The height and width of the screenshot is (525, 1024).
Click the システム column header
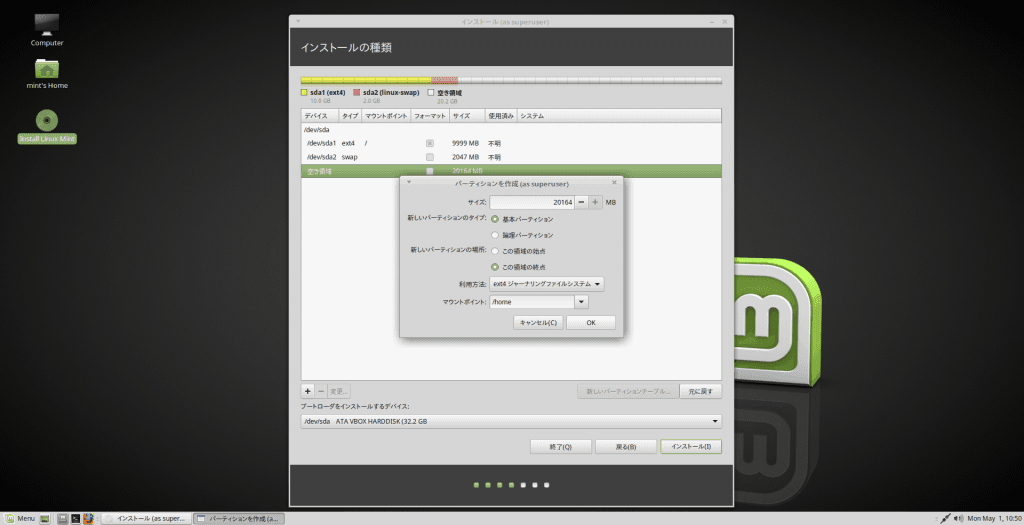[619, 116]
